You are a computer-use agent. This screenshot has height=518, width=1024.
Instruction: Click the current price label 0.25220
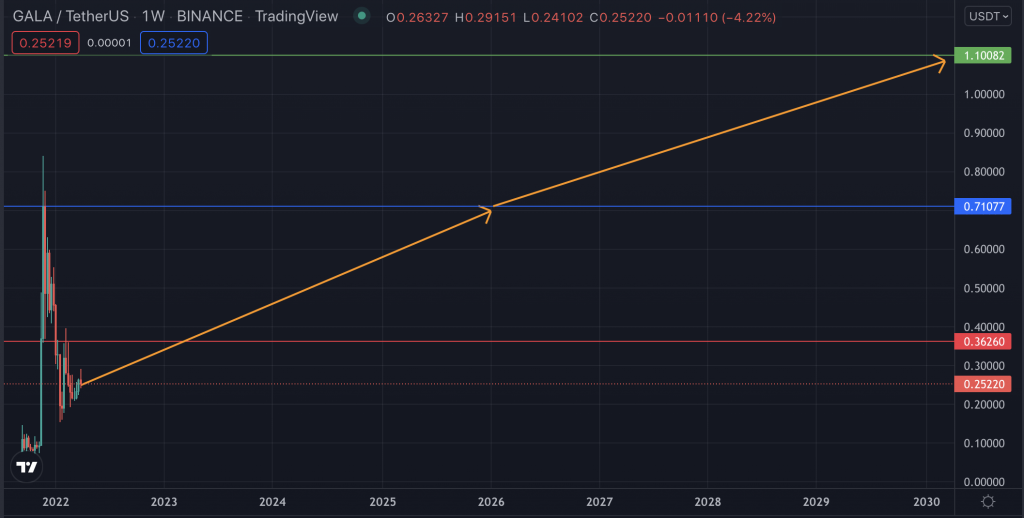pos(982,384)
